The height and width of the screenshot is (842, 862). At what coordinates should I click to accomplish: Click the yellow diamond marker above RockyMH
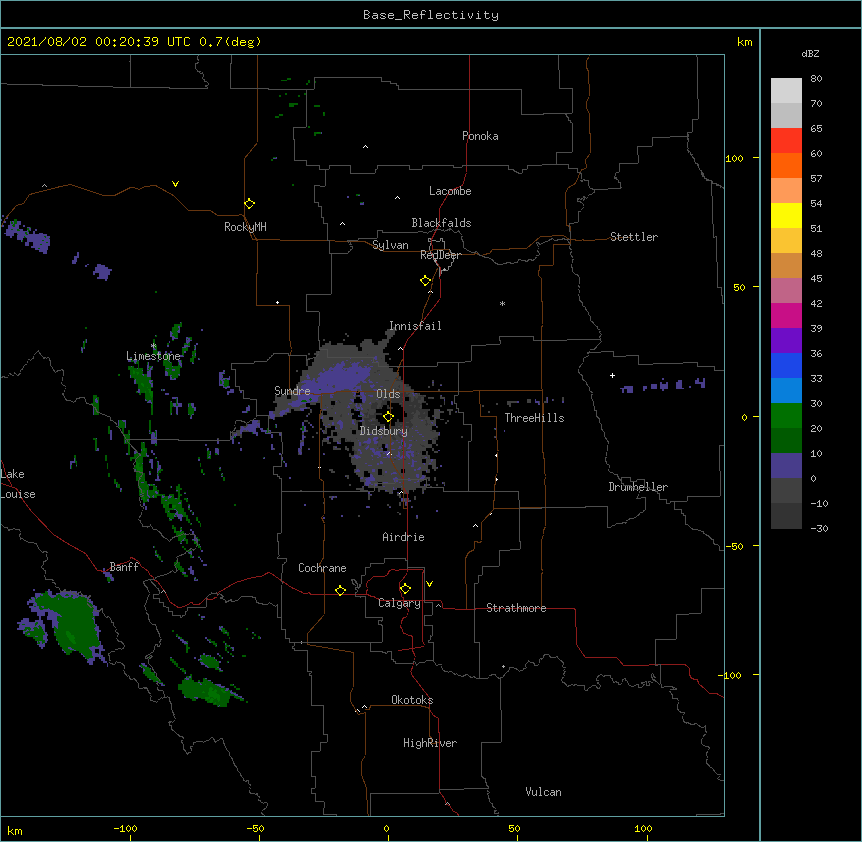tap(249, 204)
